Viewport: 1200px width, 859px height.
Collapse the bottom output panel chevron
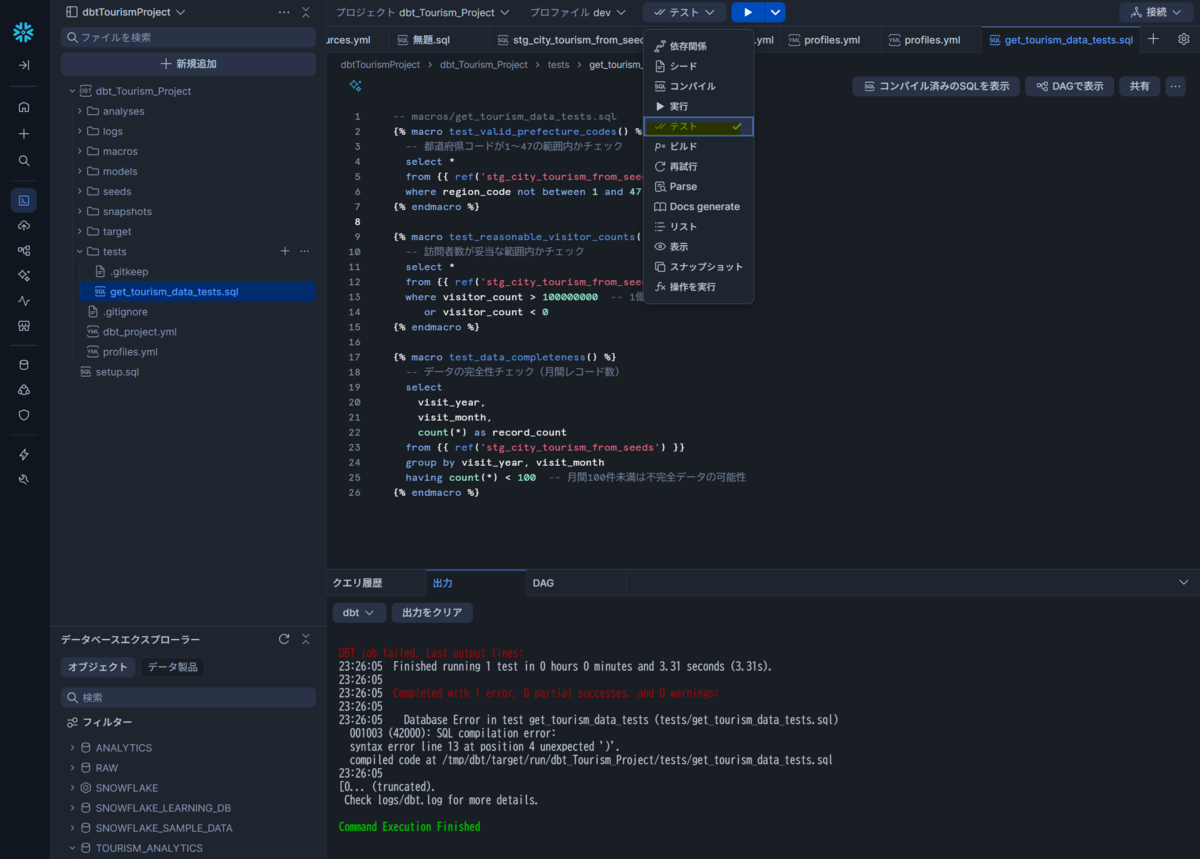click(1184, 582)
